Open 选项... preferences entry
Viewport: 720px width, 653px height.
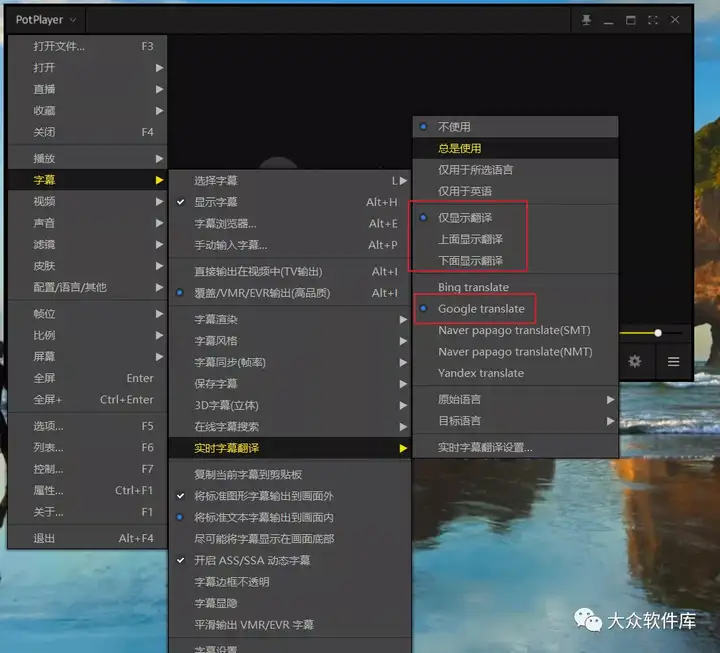tap(87, 426)
